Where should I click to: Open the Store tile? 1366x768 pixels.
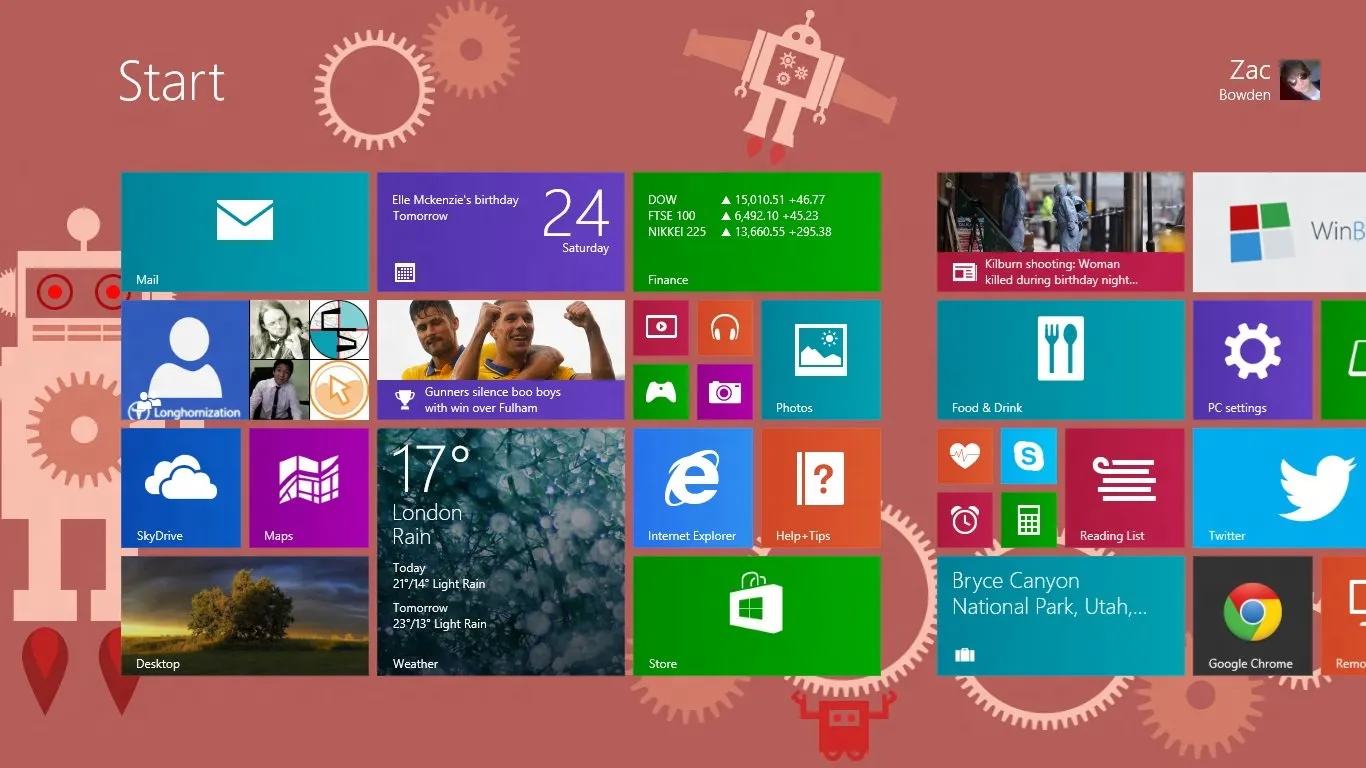757,616
